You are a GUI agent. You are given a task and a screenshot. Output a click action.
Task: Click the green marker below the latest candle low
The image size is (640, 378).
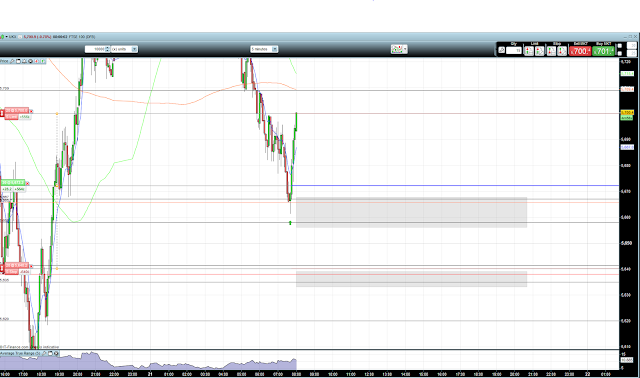click(x=290, y=223)
